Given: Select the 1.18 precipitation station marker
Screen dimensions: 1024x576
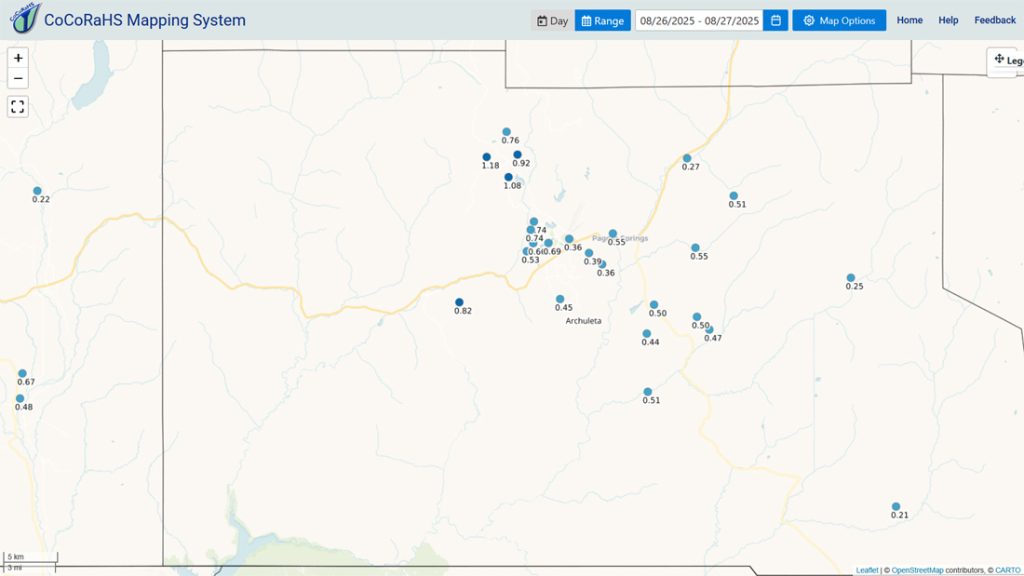Looking at the screenshot, I should 487,157.
